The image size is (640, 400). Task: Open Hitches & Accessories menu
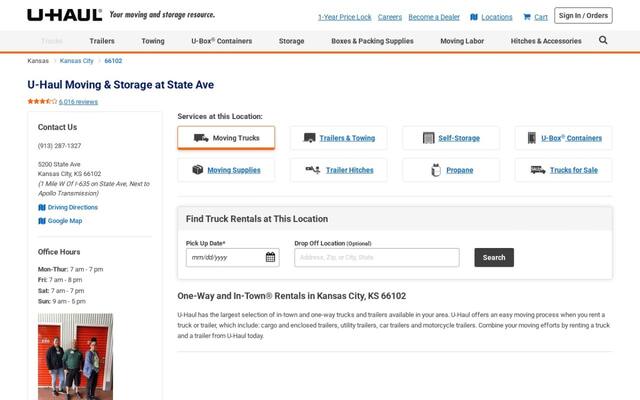tap(546, 41)
